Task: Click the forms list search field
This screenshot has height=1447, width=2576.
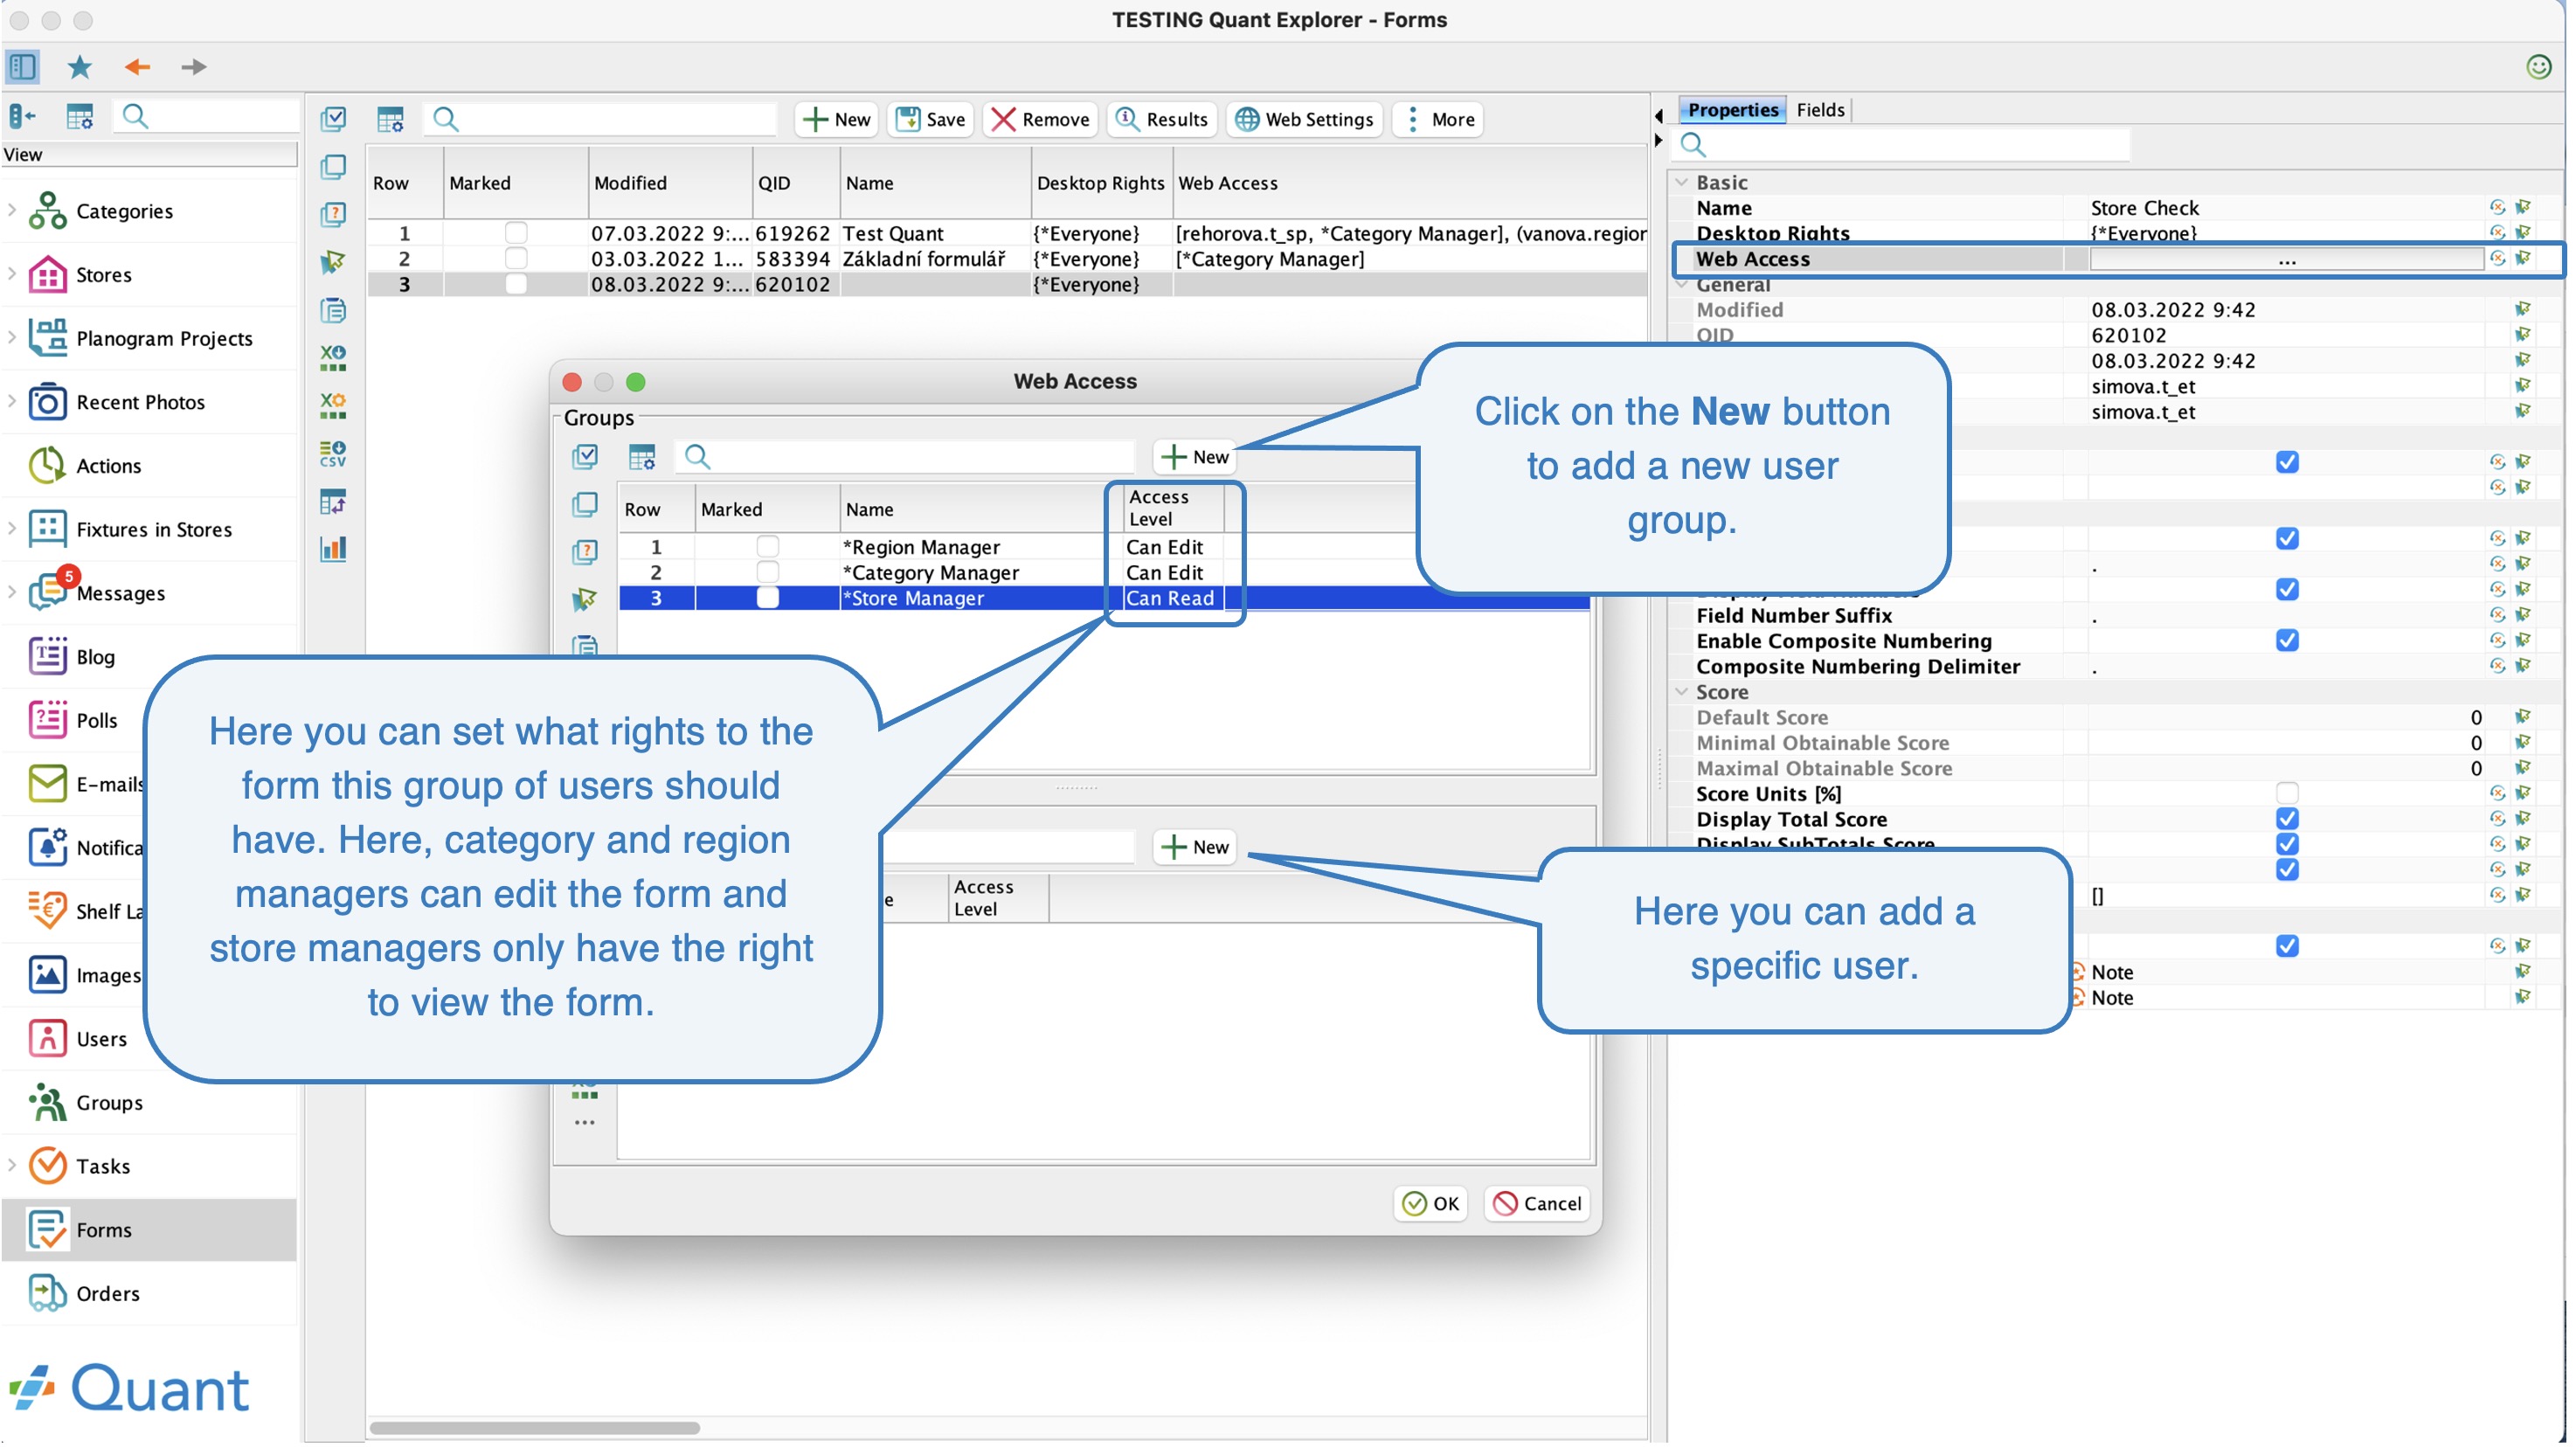Action: click(600, 120)
